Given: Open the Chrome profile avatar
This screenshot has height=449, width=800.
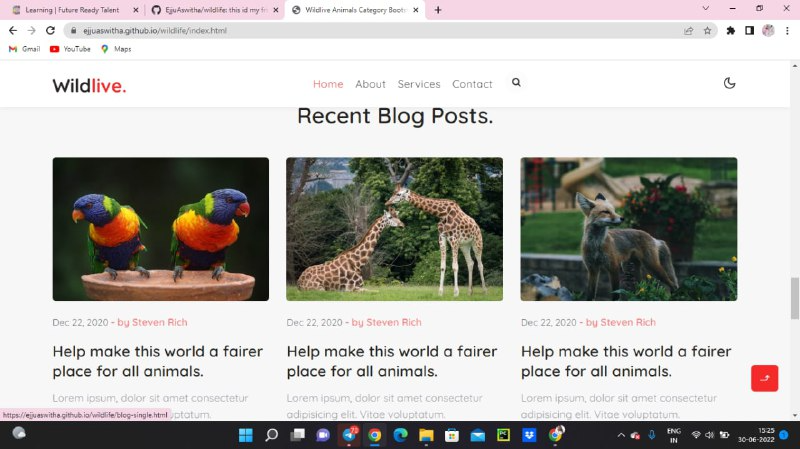Looking at the screenshot, I should coord(768,31).
